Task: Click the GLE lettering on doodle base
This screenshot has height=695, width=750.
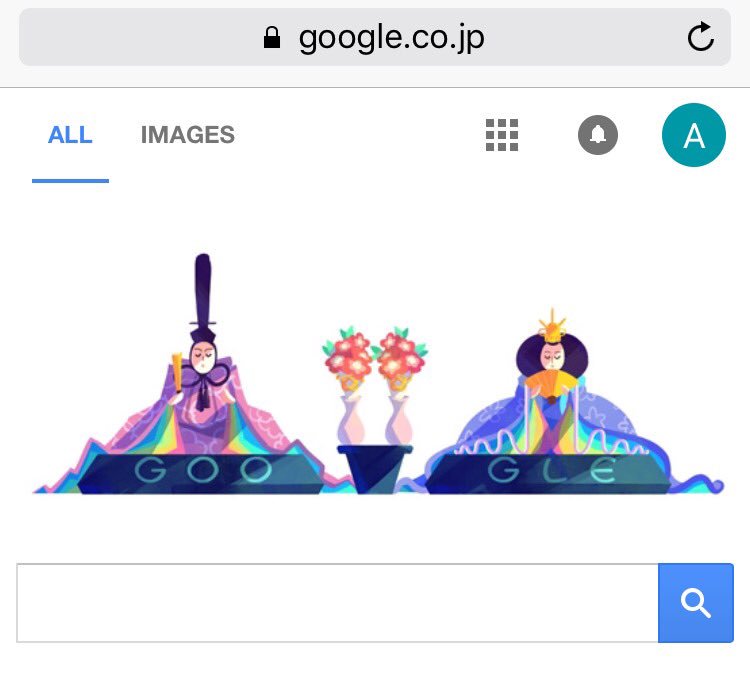Action: point(552,471)
